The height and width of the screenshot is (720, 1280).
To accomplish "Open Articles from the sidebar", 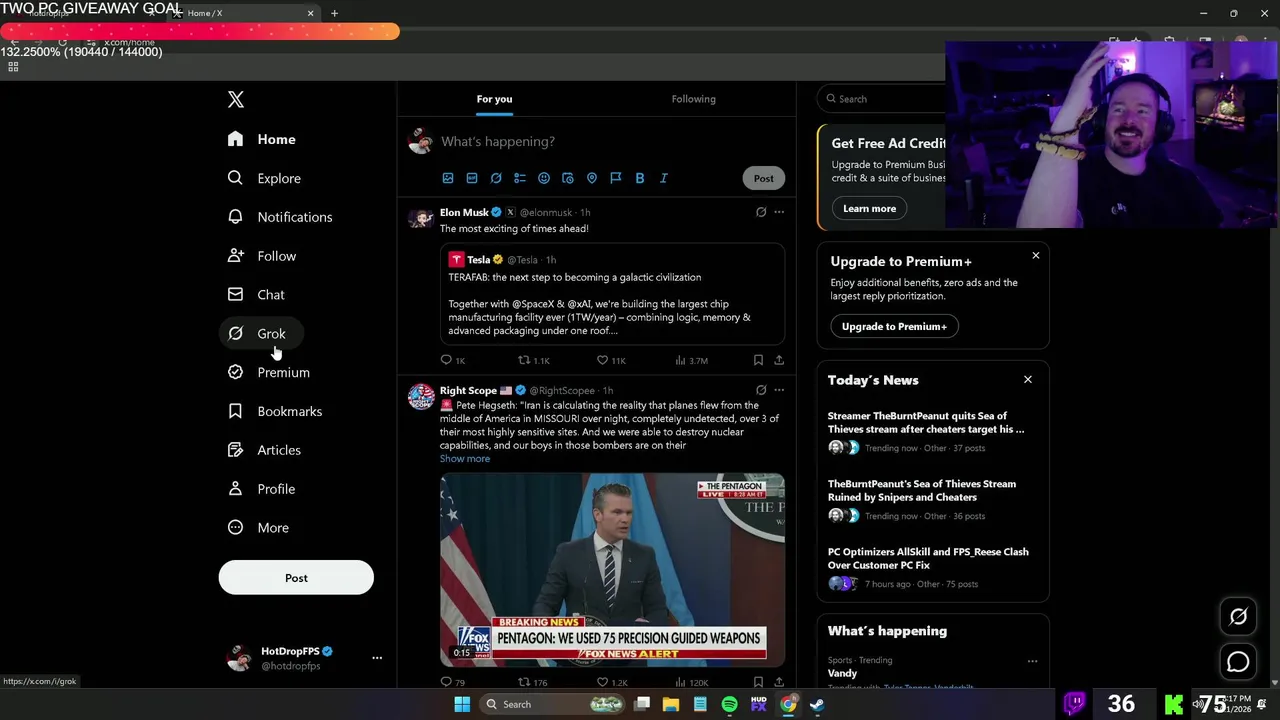I will click(265, 450).
